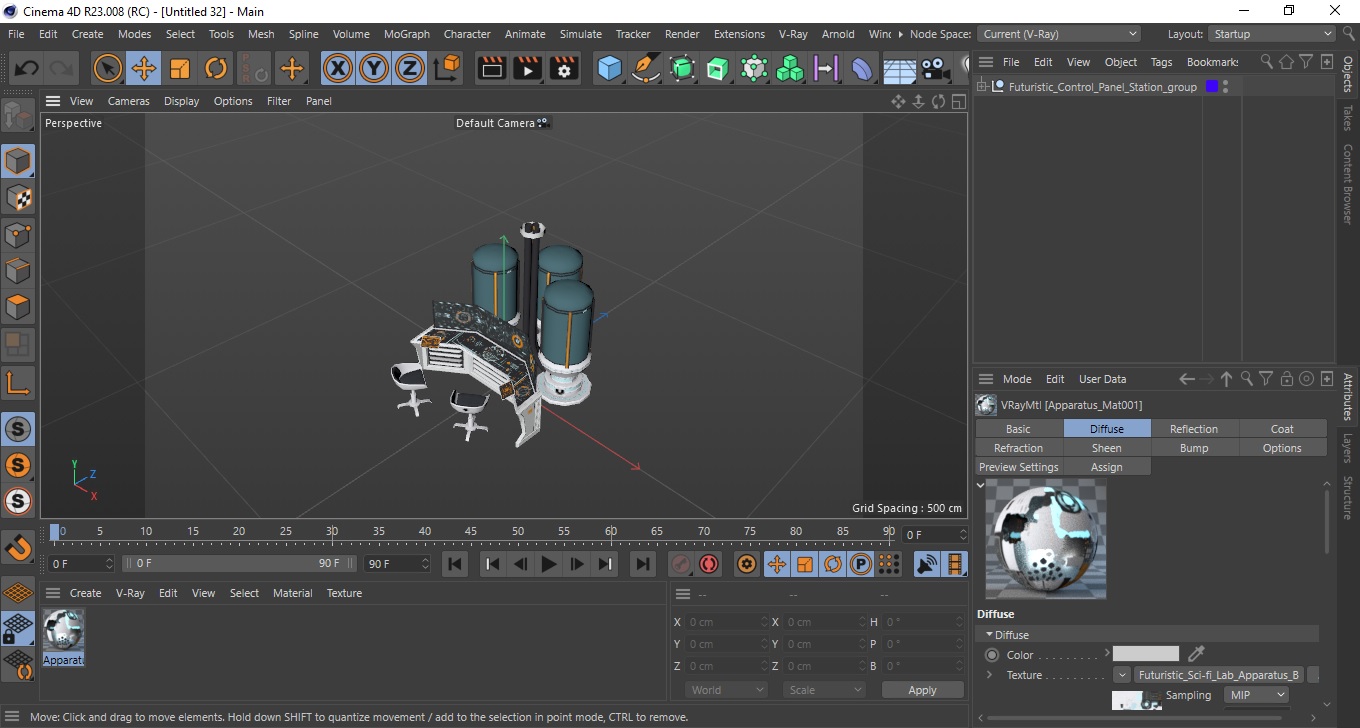Click the diffuse Color swatch
The width and height of the screenshot is (1360, 728).
1146,654
